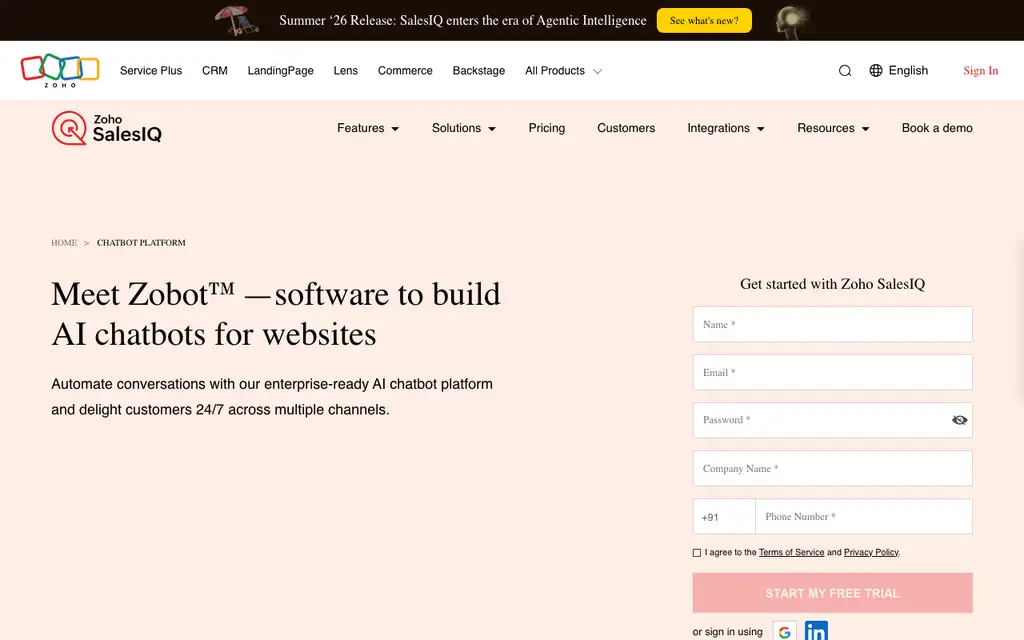Expand the Solutions menu

point(464,128)
